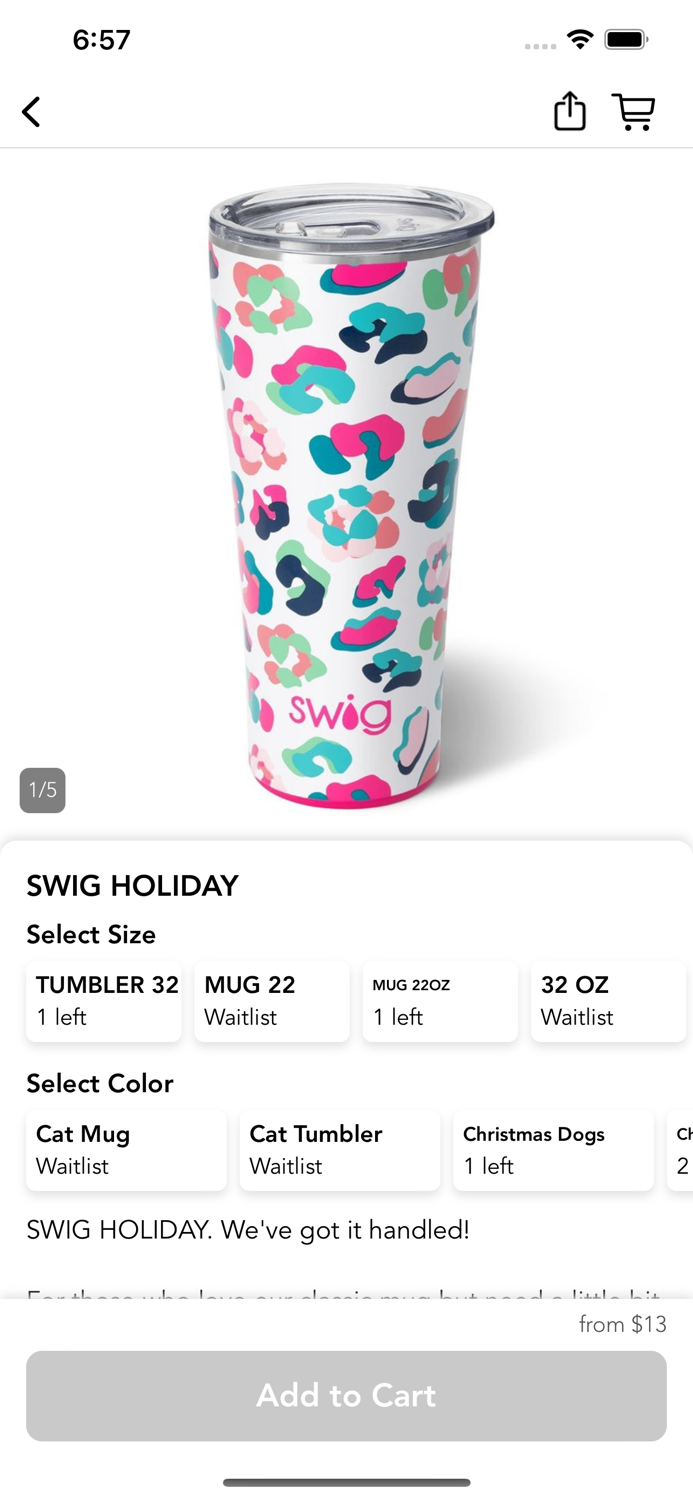The width and height of the screenshot is (693, 1500).
Task: Pick the Cat Mug color option
Action: coord(126,1150)
